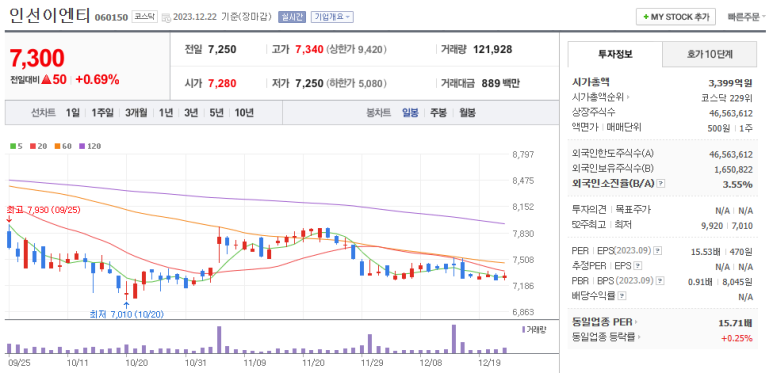The width and height of the screenshot is (773, 373).
Task: Click the 거래량 legend marker in volume chart
Action: click(524, 329)
